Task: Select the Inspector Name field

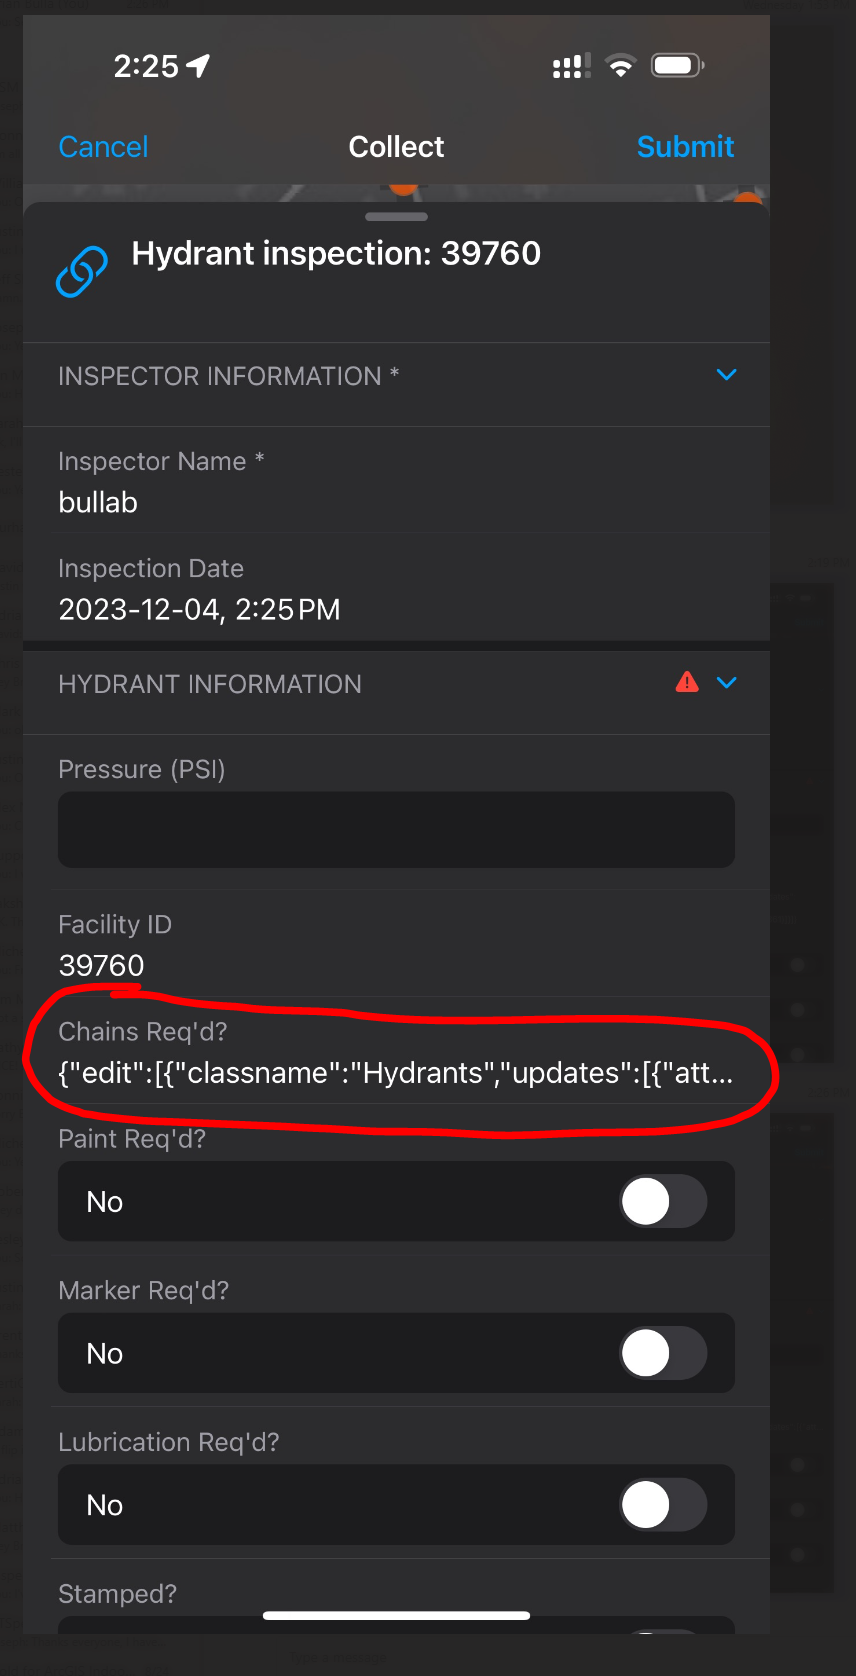Action: click(x=98, y=502)
